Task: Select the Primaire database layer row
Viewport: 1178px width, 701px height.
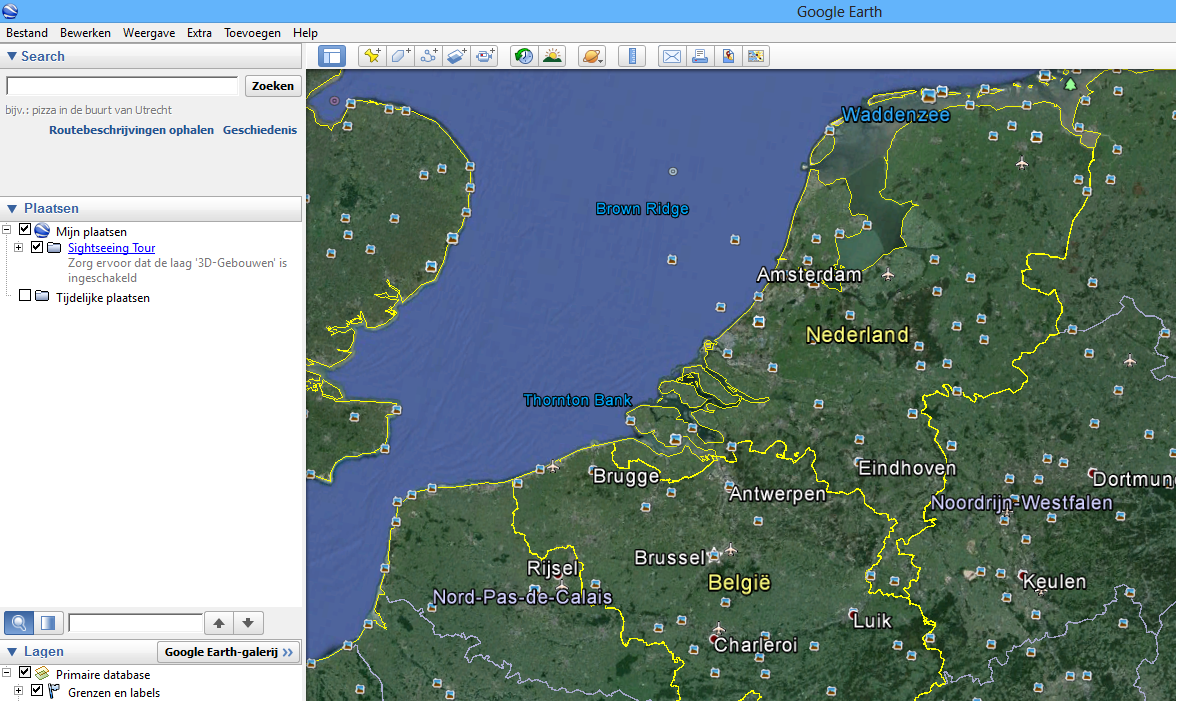Action: pyautogui.click(x=103, y=675)
